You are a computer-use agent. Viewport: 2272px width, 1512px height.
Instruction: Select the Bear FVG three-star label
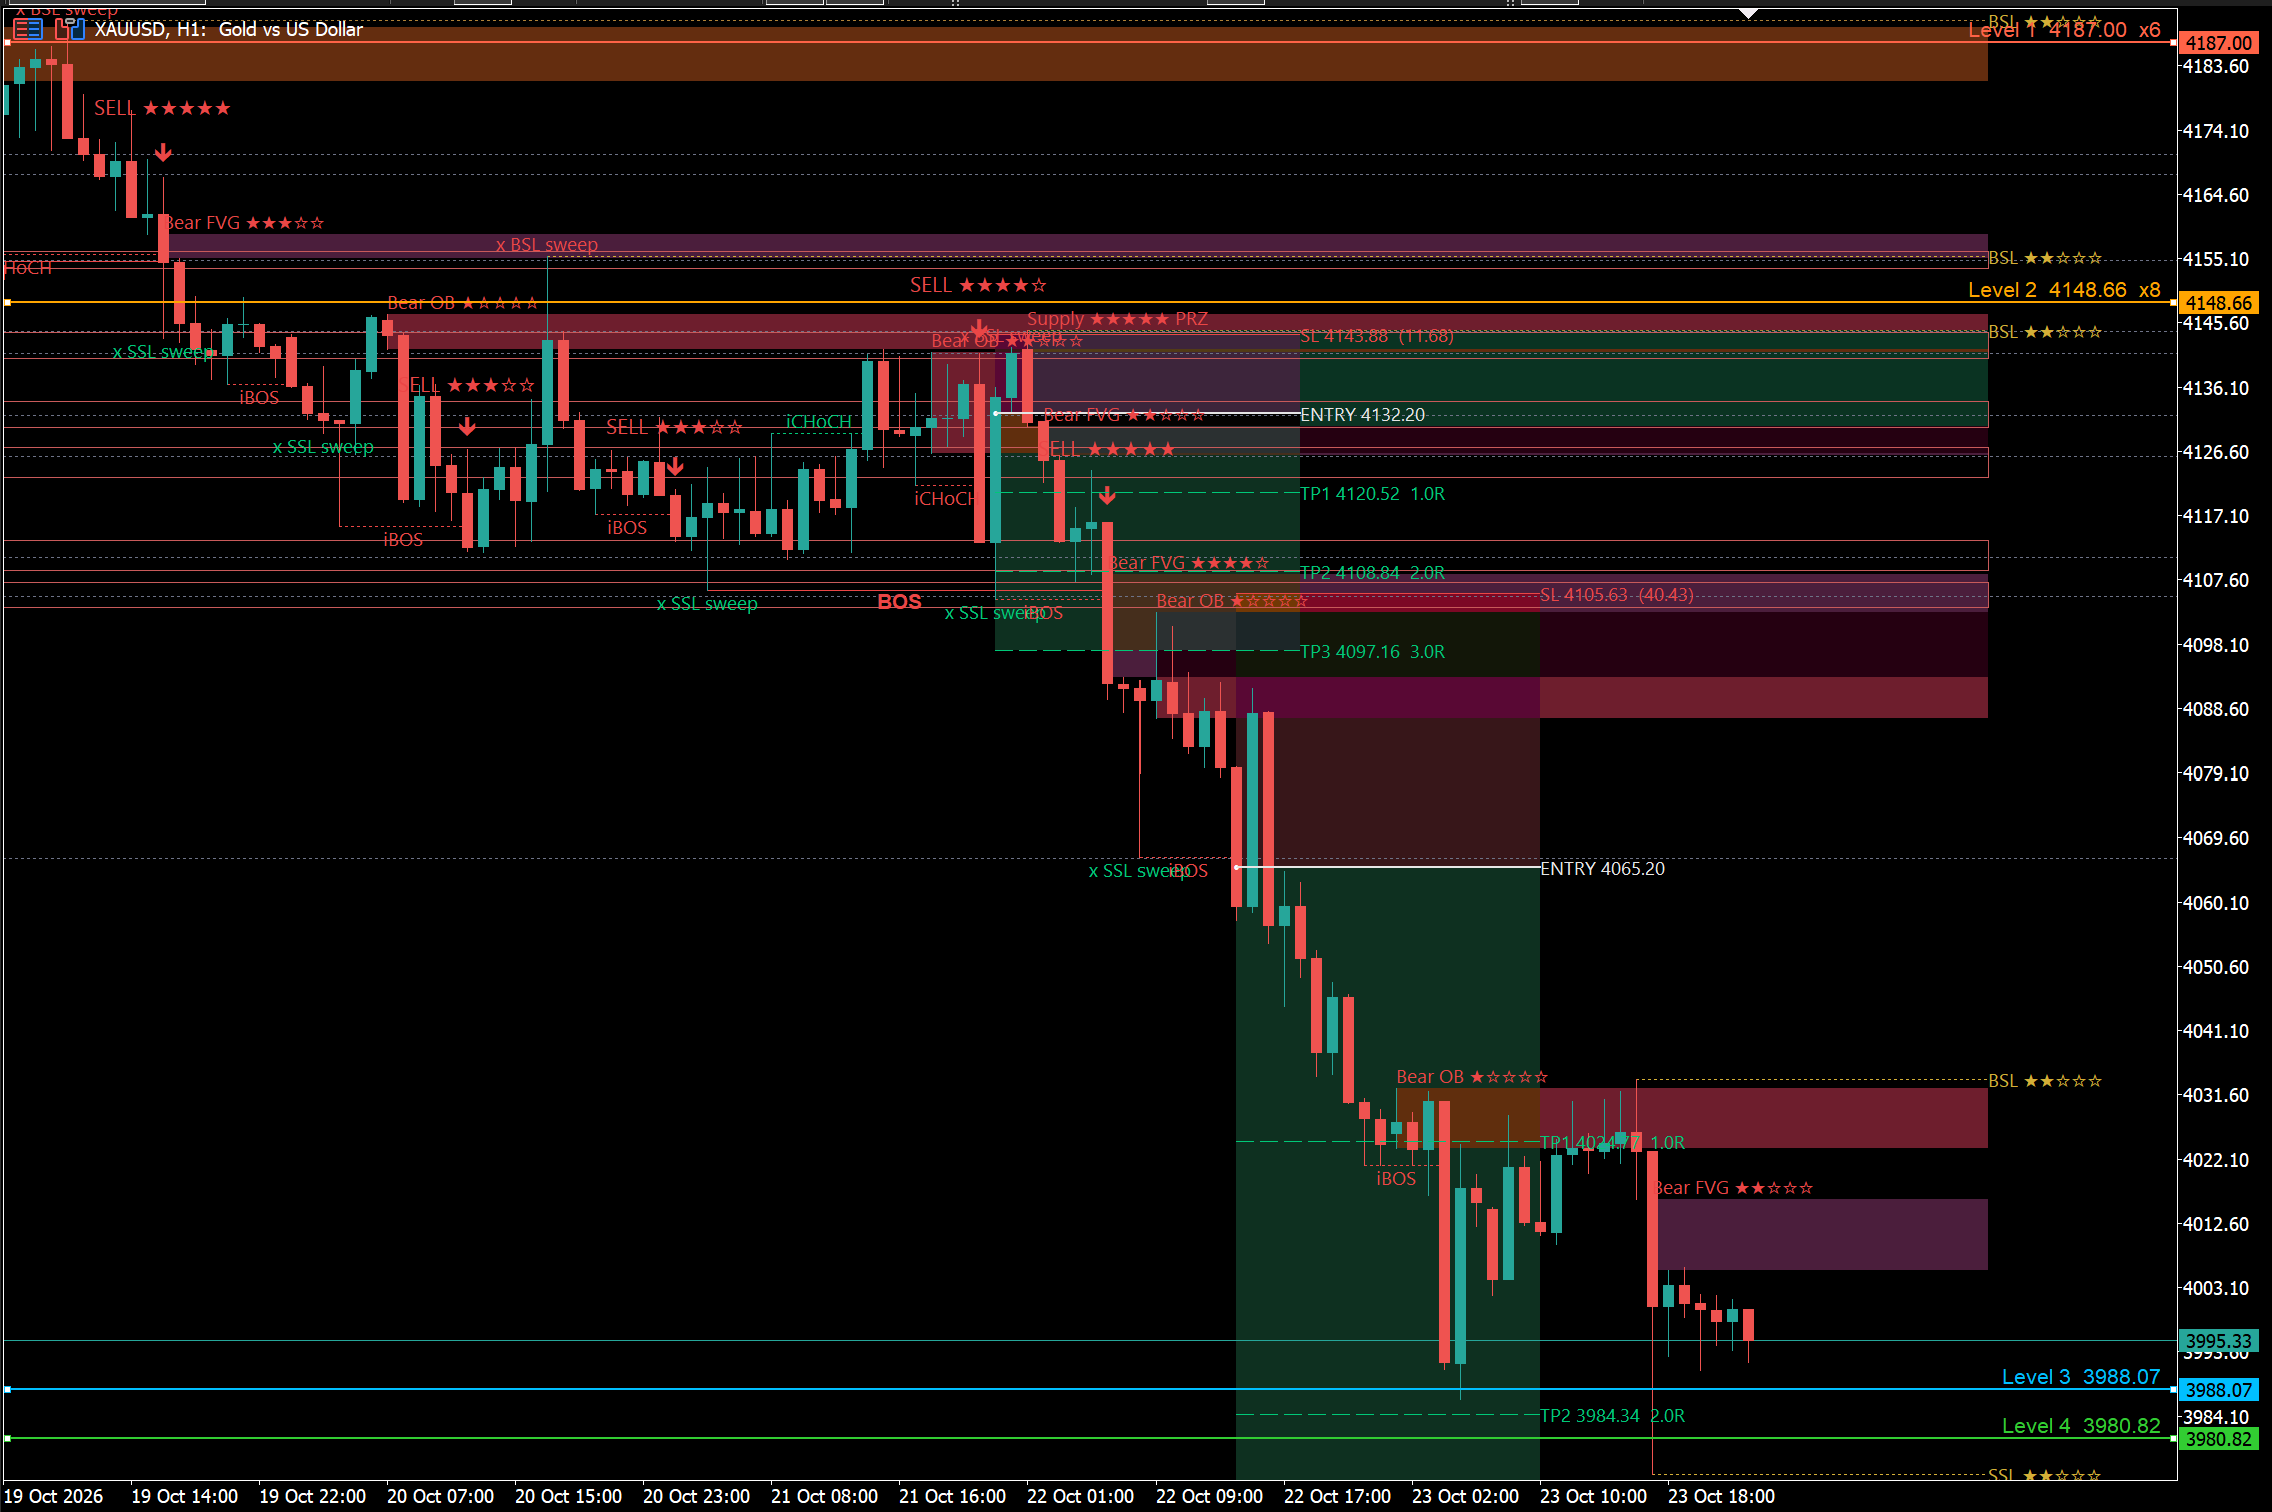coord(243,223)
